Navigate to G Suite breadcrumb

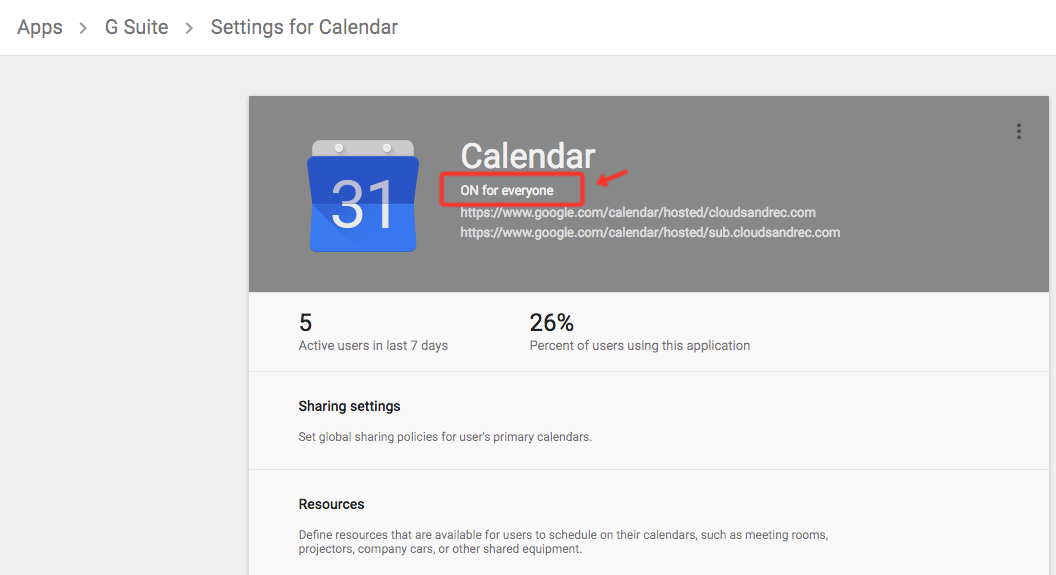[136, 27]
